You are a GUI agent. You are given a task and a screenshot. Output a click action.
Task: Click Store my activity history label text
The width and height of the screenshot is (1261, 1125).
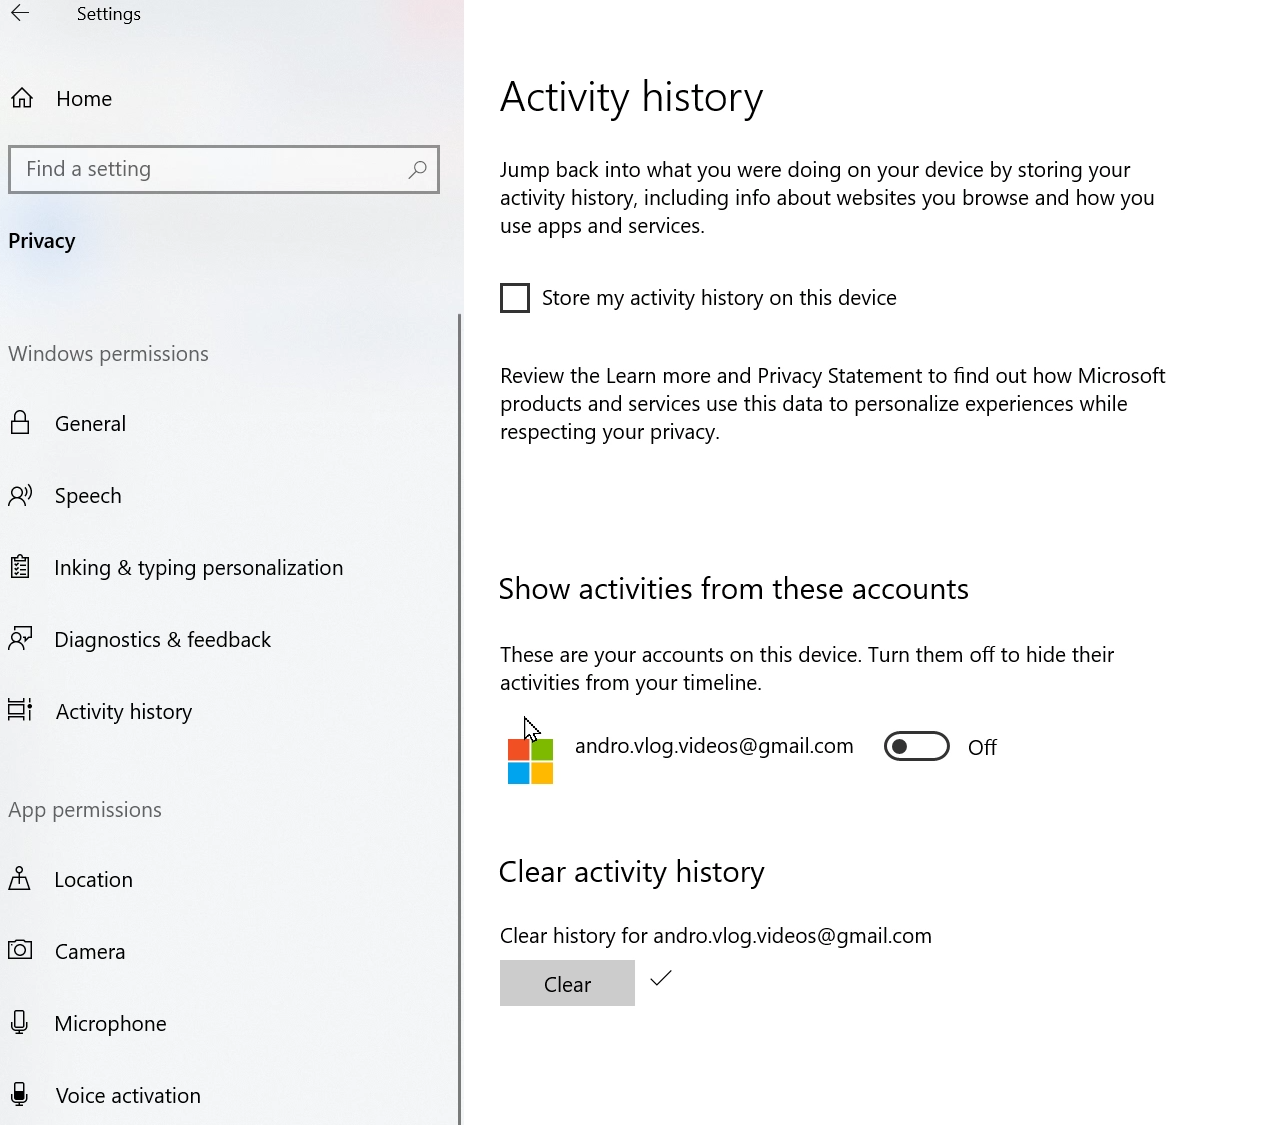(x=719, y=298)
